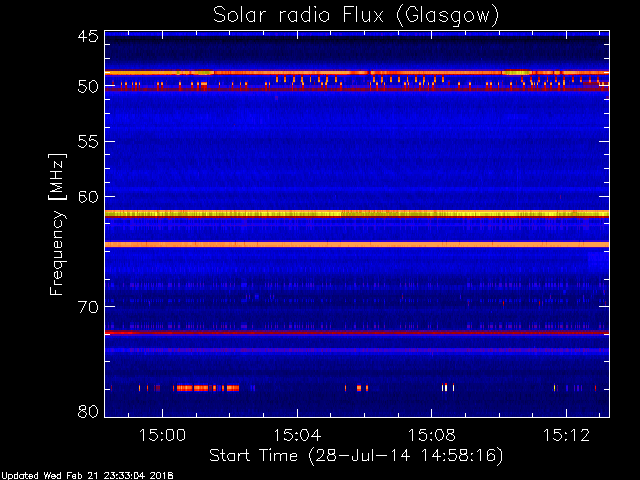Click the 'Frequency [MHz]' axis label
Screen dimensions: 640x480
coord(57,224)
